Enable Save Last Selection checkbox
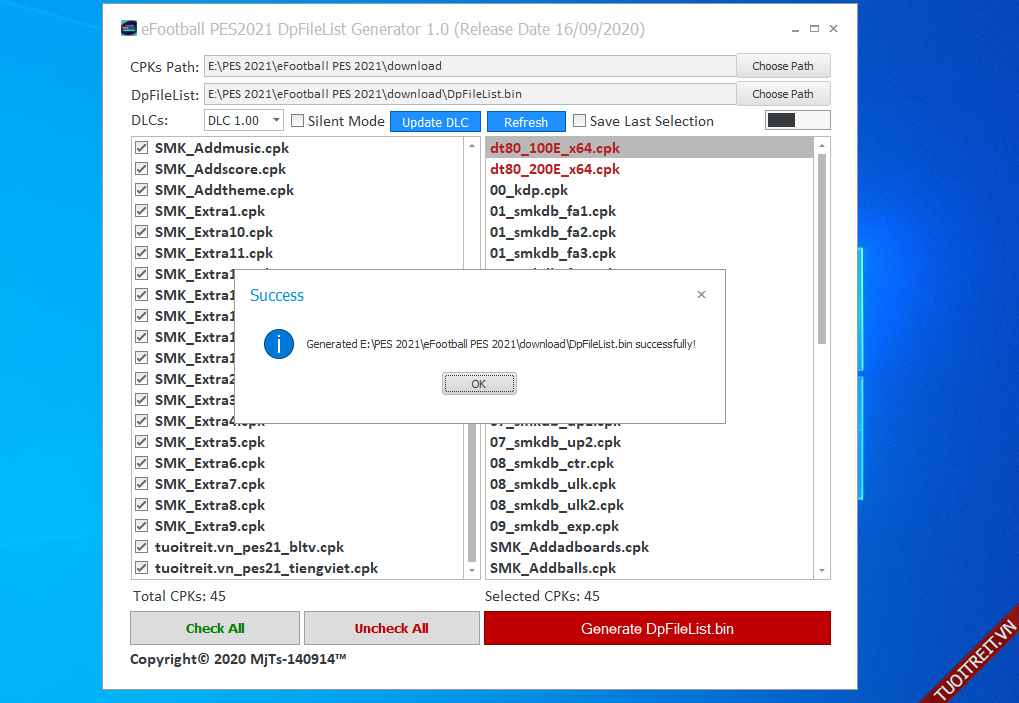Image resolution: width=1019 pixels, height=703 pixels. (x=579, y=121)
